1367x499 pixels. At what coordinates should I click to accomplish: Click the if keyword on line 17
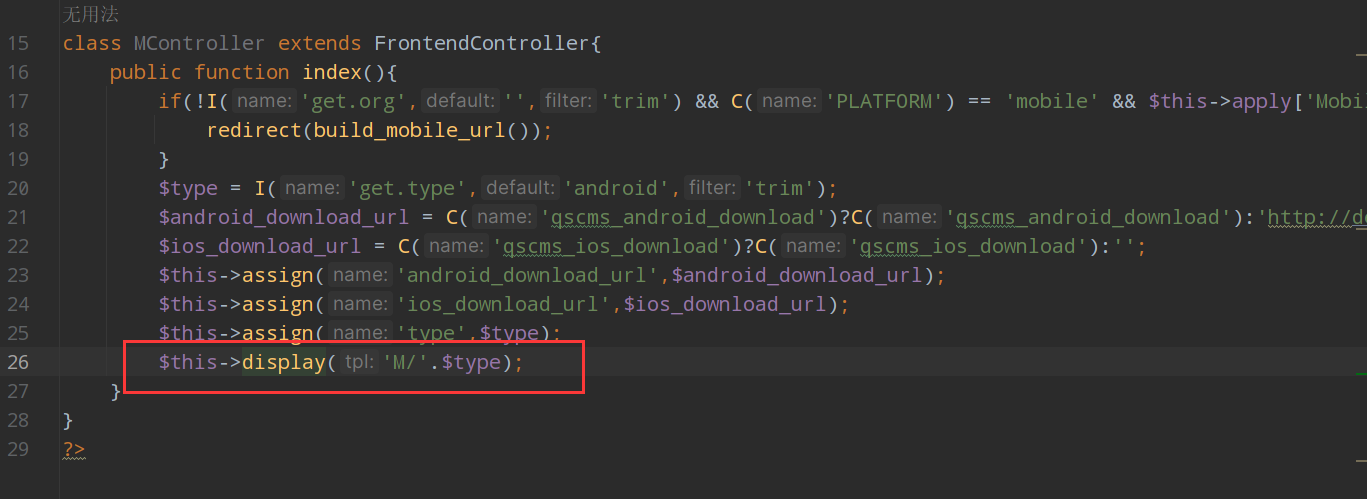tap(170, 101)
